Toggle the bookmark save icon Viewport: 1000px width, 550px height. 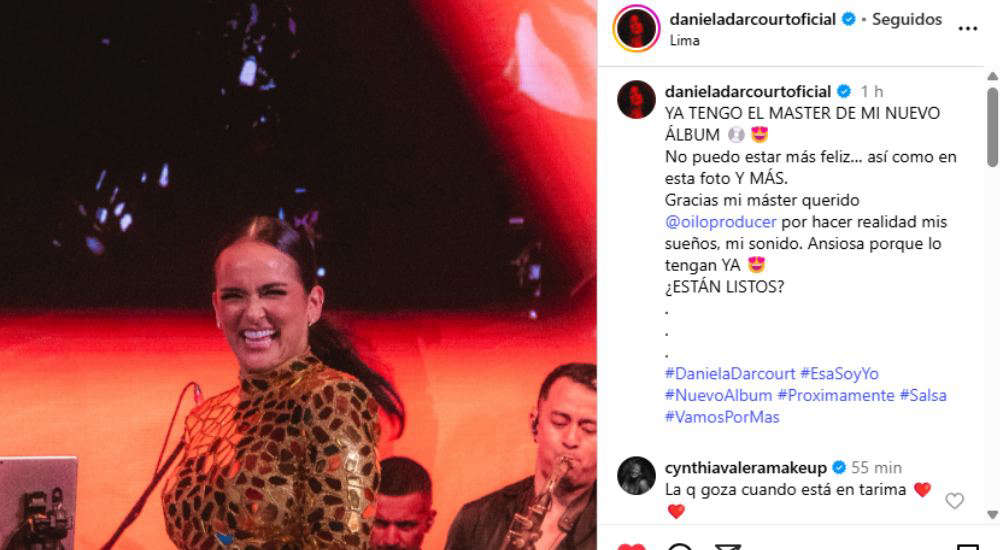click(x=967, y=547)
